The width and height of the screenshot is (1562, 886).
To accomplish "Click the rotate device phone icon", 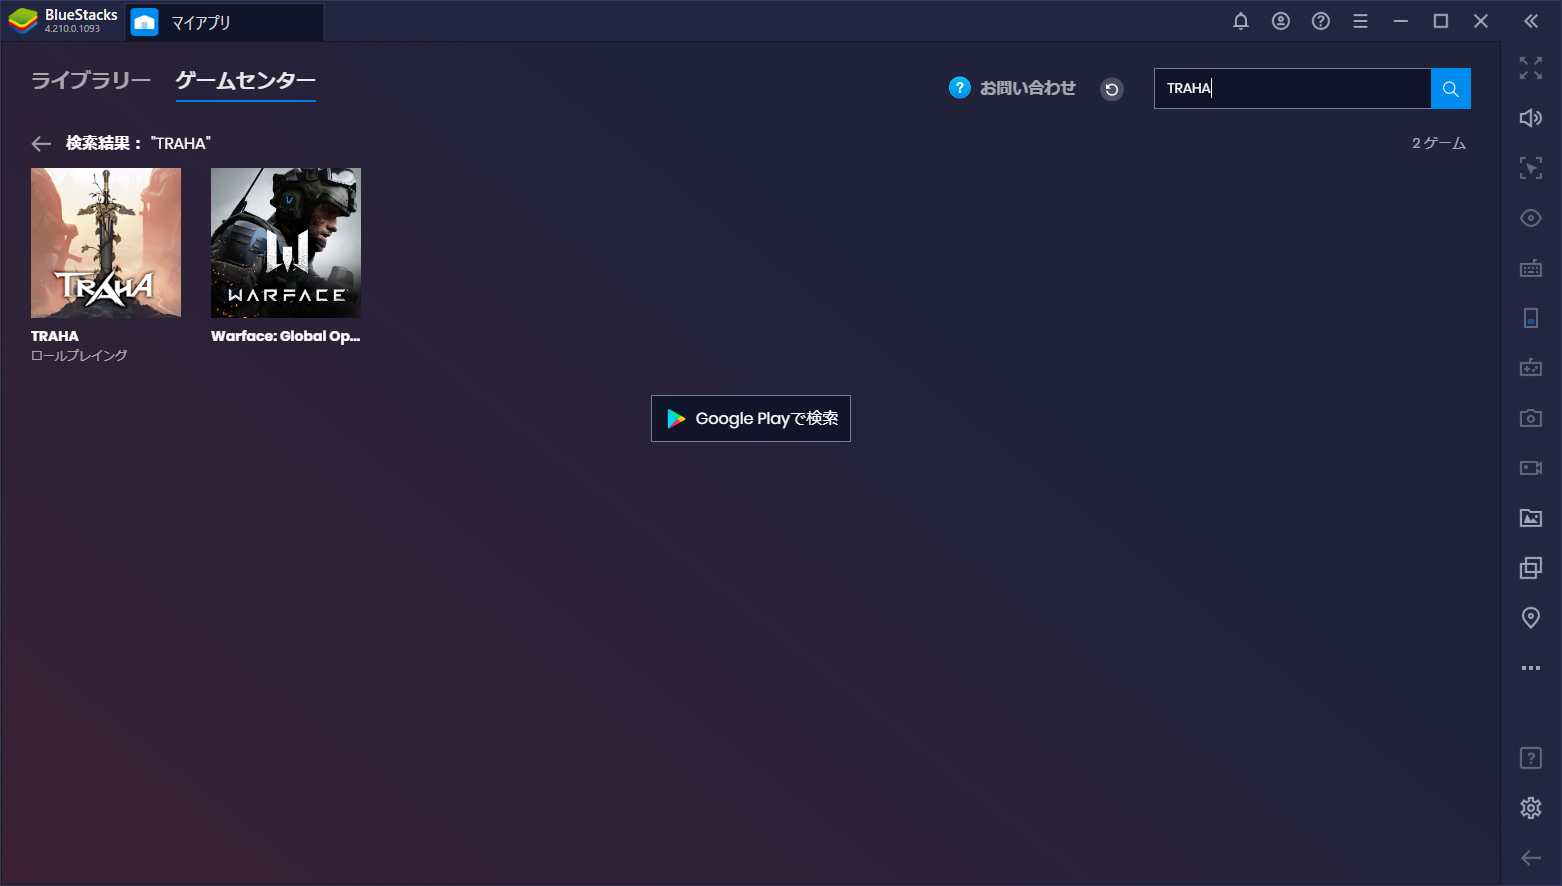I will tap(1531, 318).
